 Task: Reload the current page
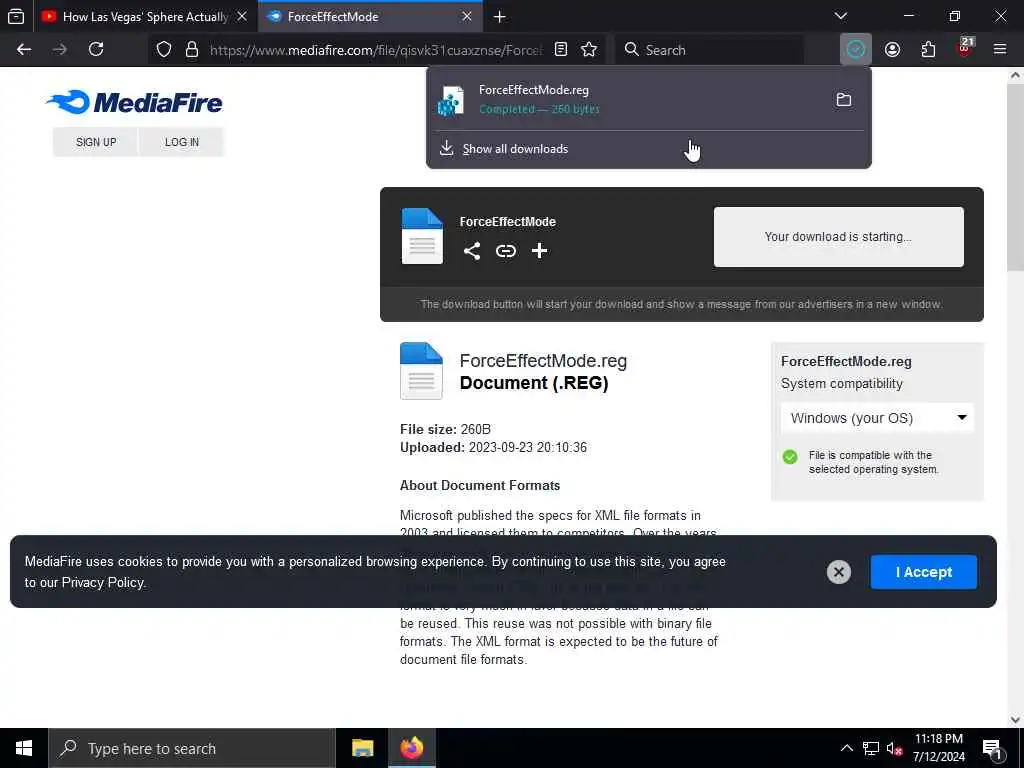click(96, 50)
